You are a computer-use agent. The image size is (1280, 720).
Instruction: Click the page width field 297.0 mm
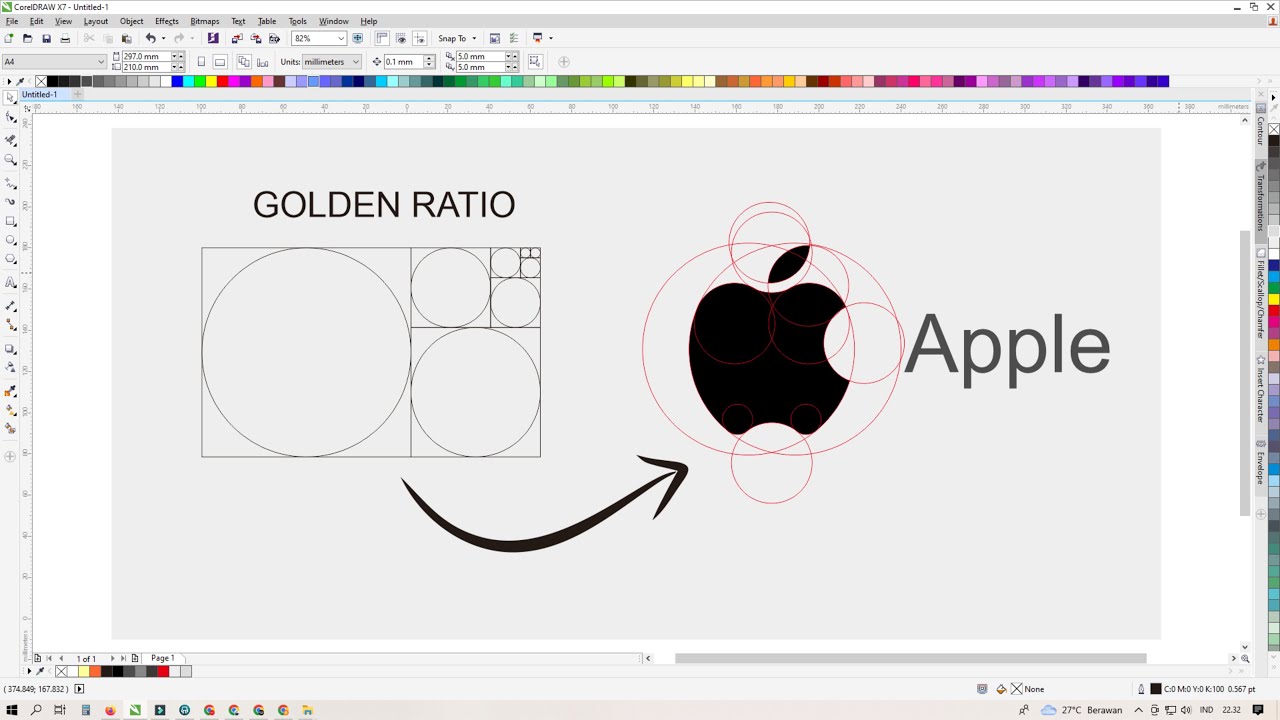(145, 56)
